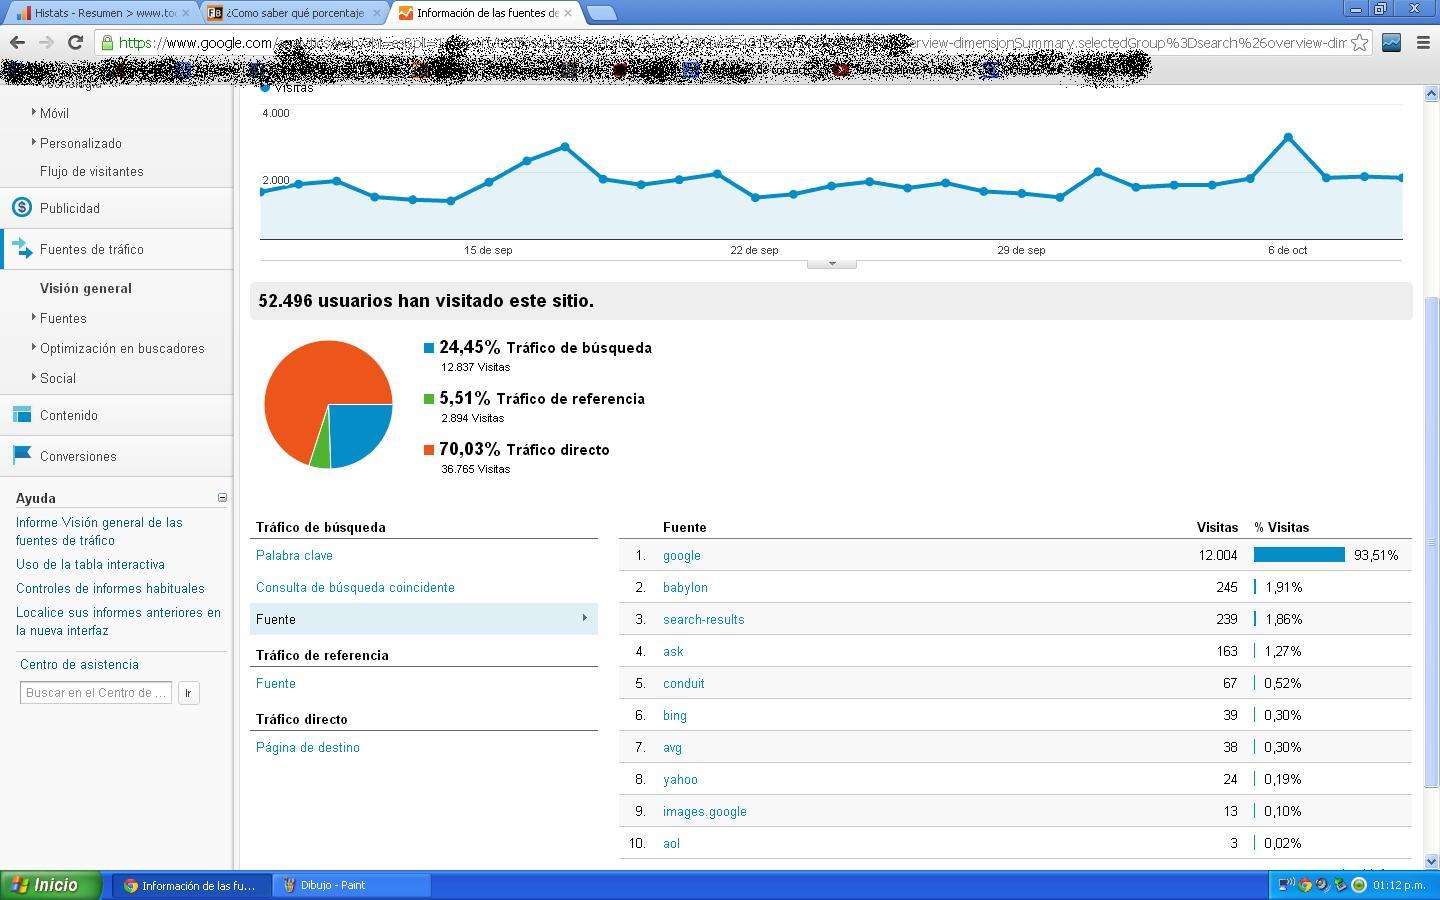
Task: Click the Buscar en el Centro search field
Action: [x=96, y=692]
